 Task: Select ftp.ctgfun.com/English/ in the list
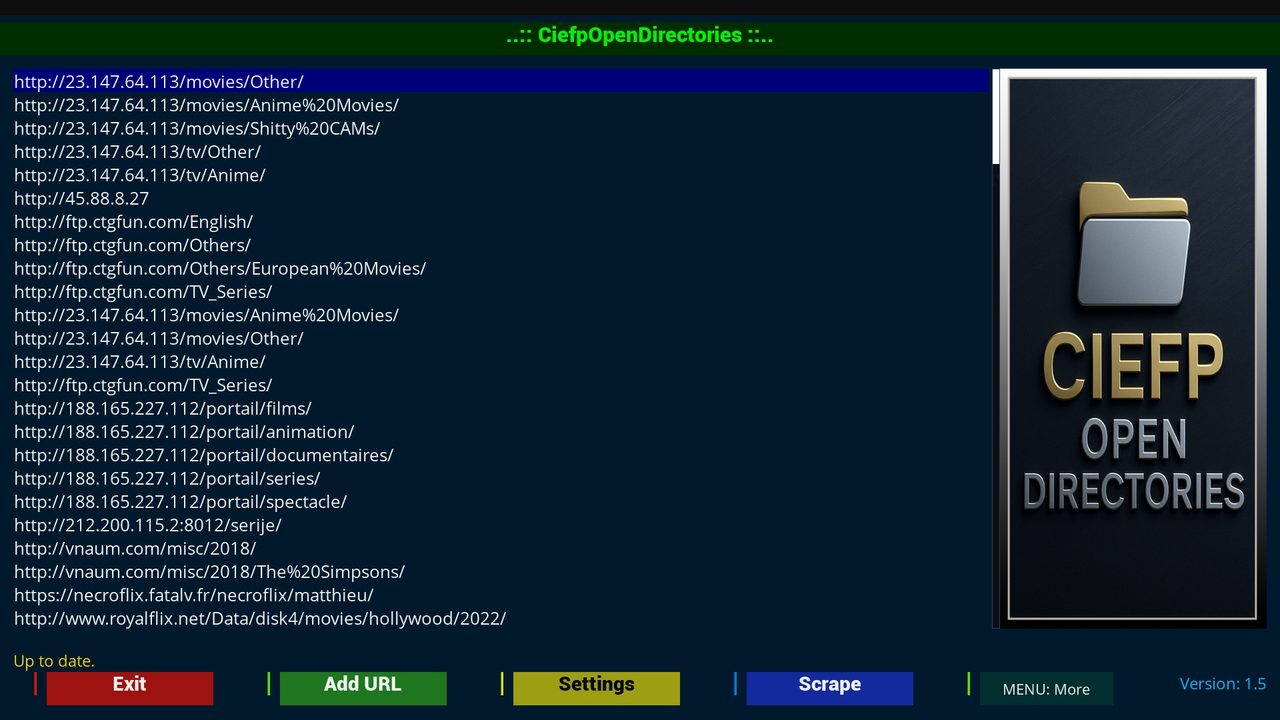coord(501,221)
